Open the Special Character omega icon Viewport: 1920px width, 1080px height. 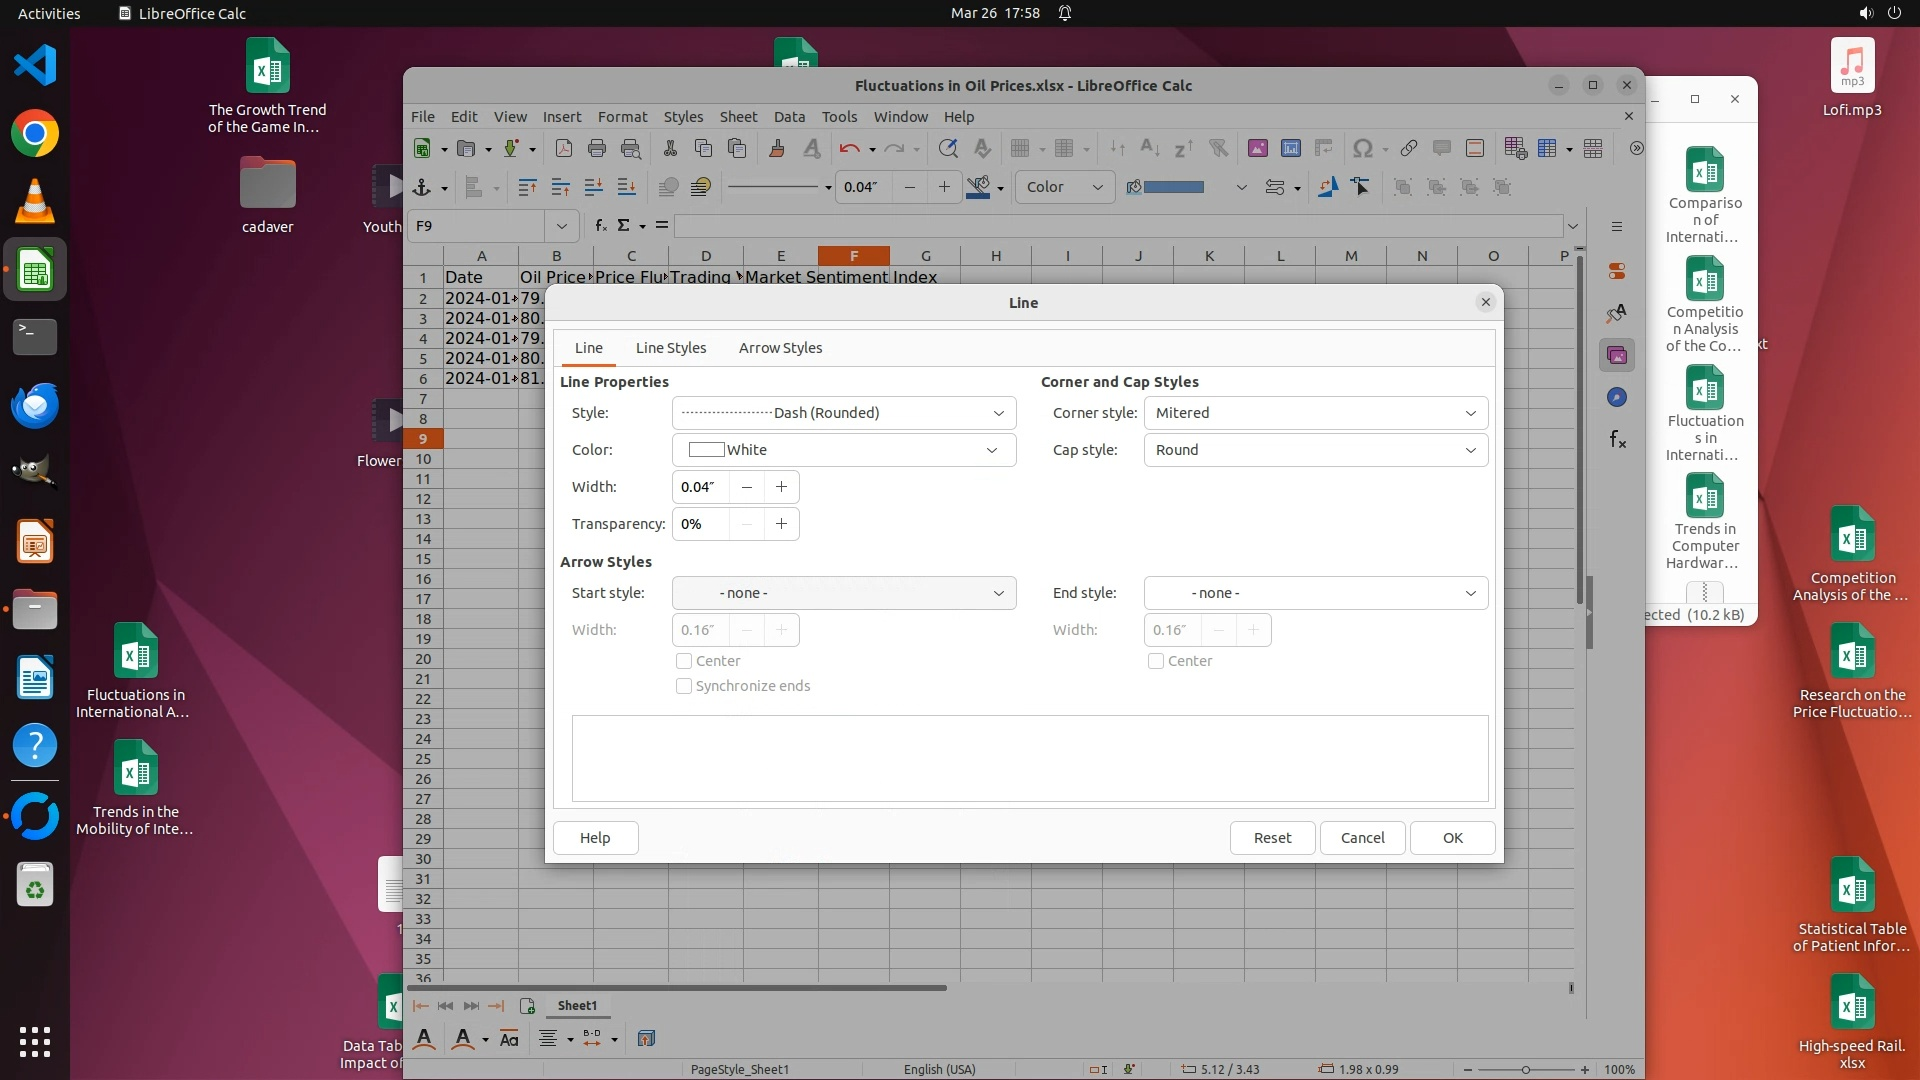[1362, 149]
